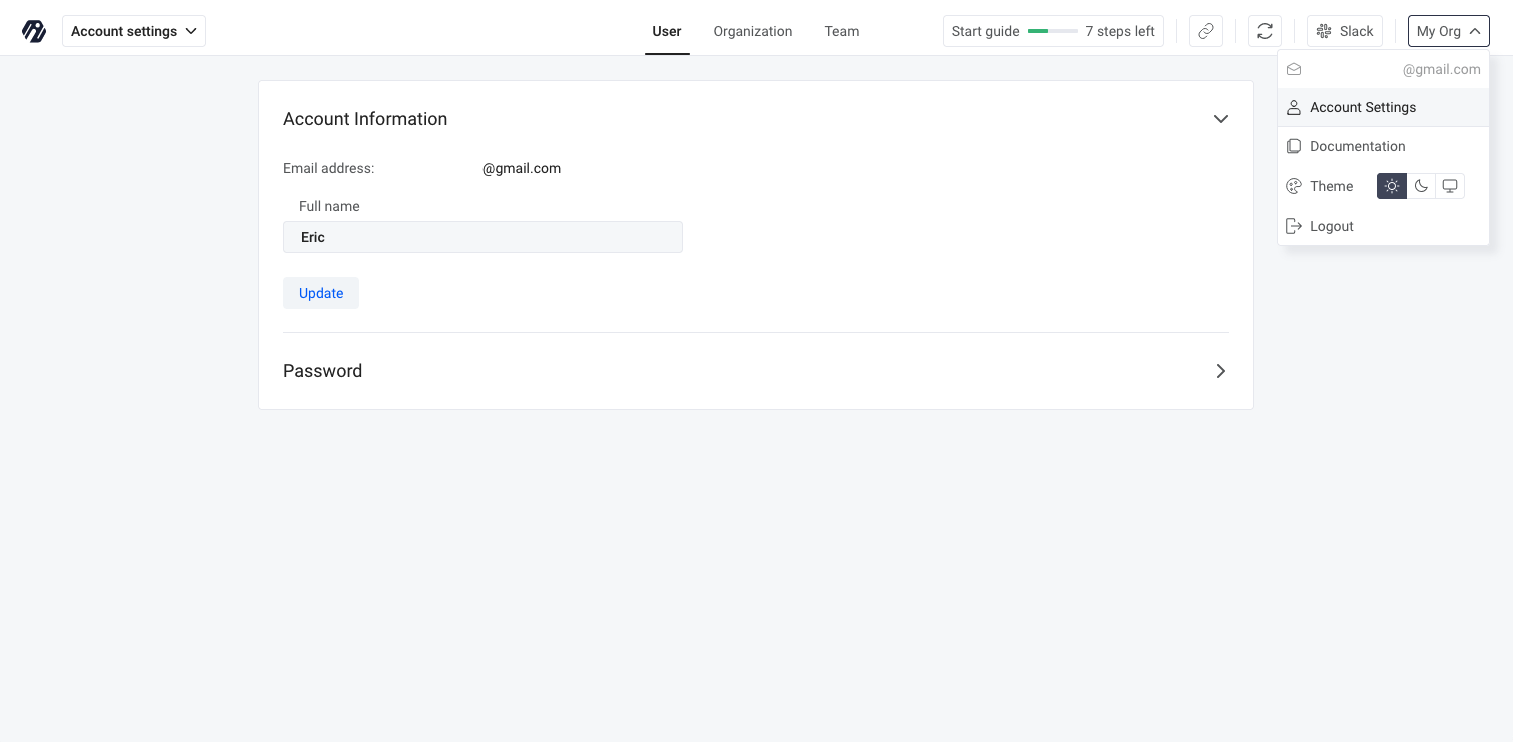
Task: Click the Email address label
Action: [x=329, y=168]
